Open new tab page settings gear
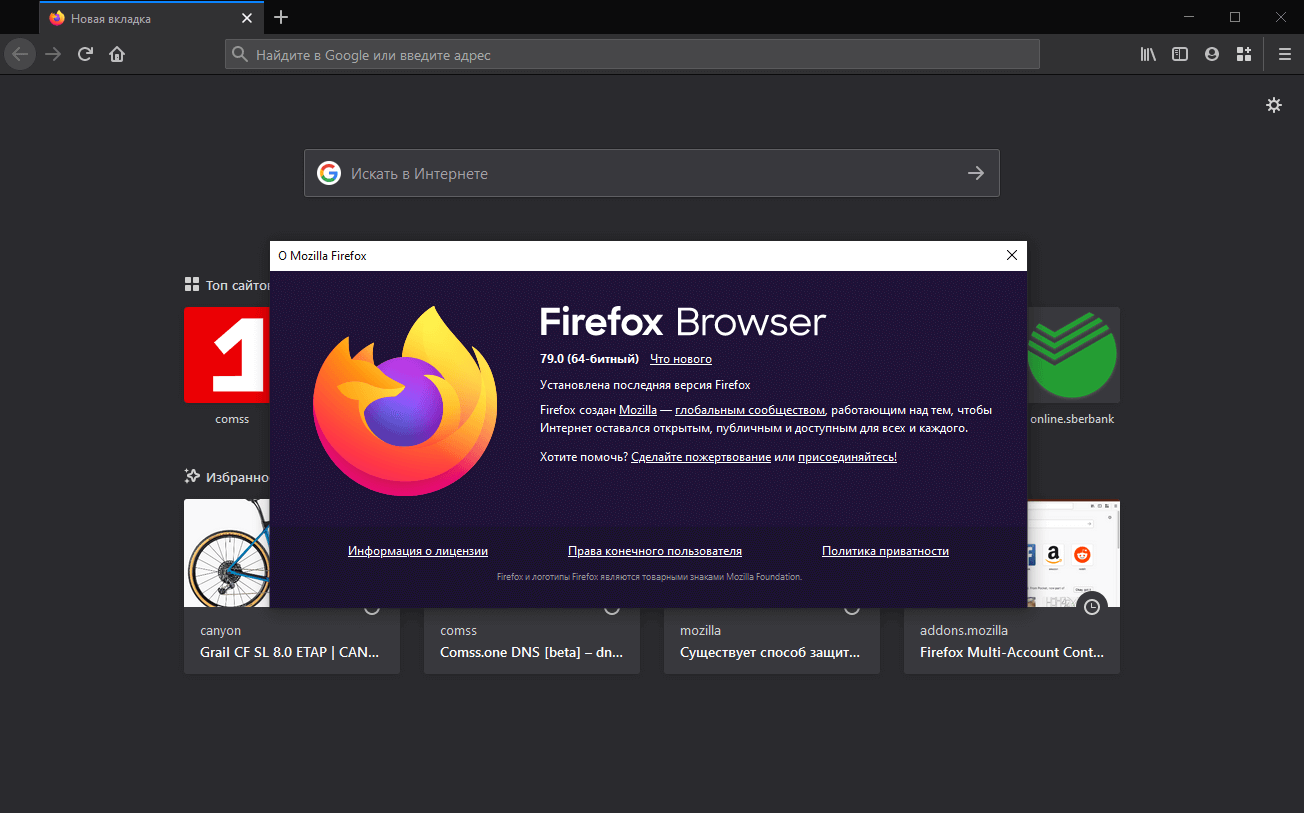Screen dimensions: 1304x813 (1273, 104)
